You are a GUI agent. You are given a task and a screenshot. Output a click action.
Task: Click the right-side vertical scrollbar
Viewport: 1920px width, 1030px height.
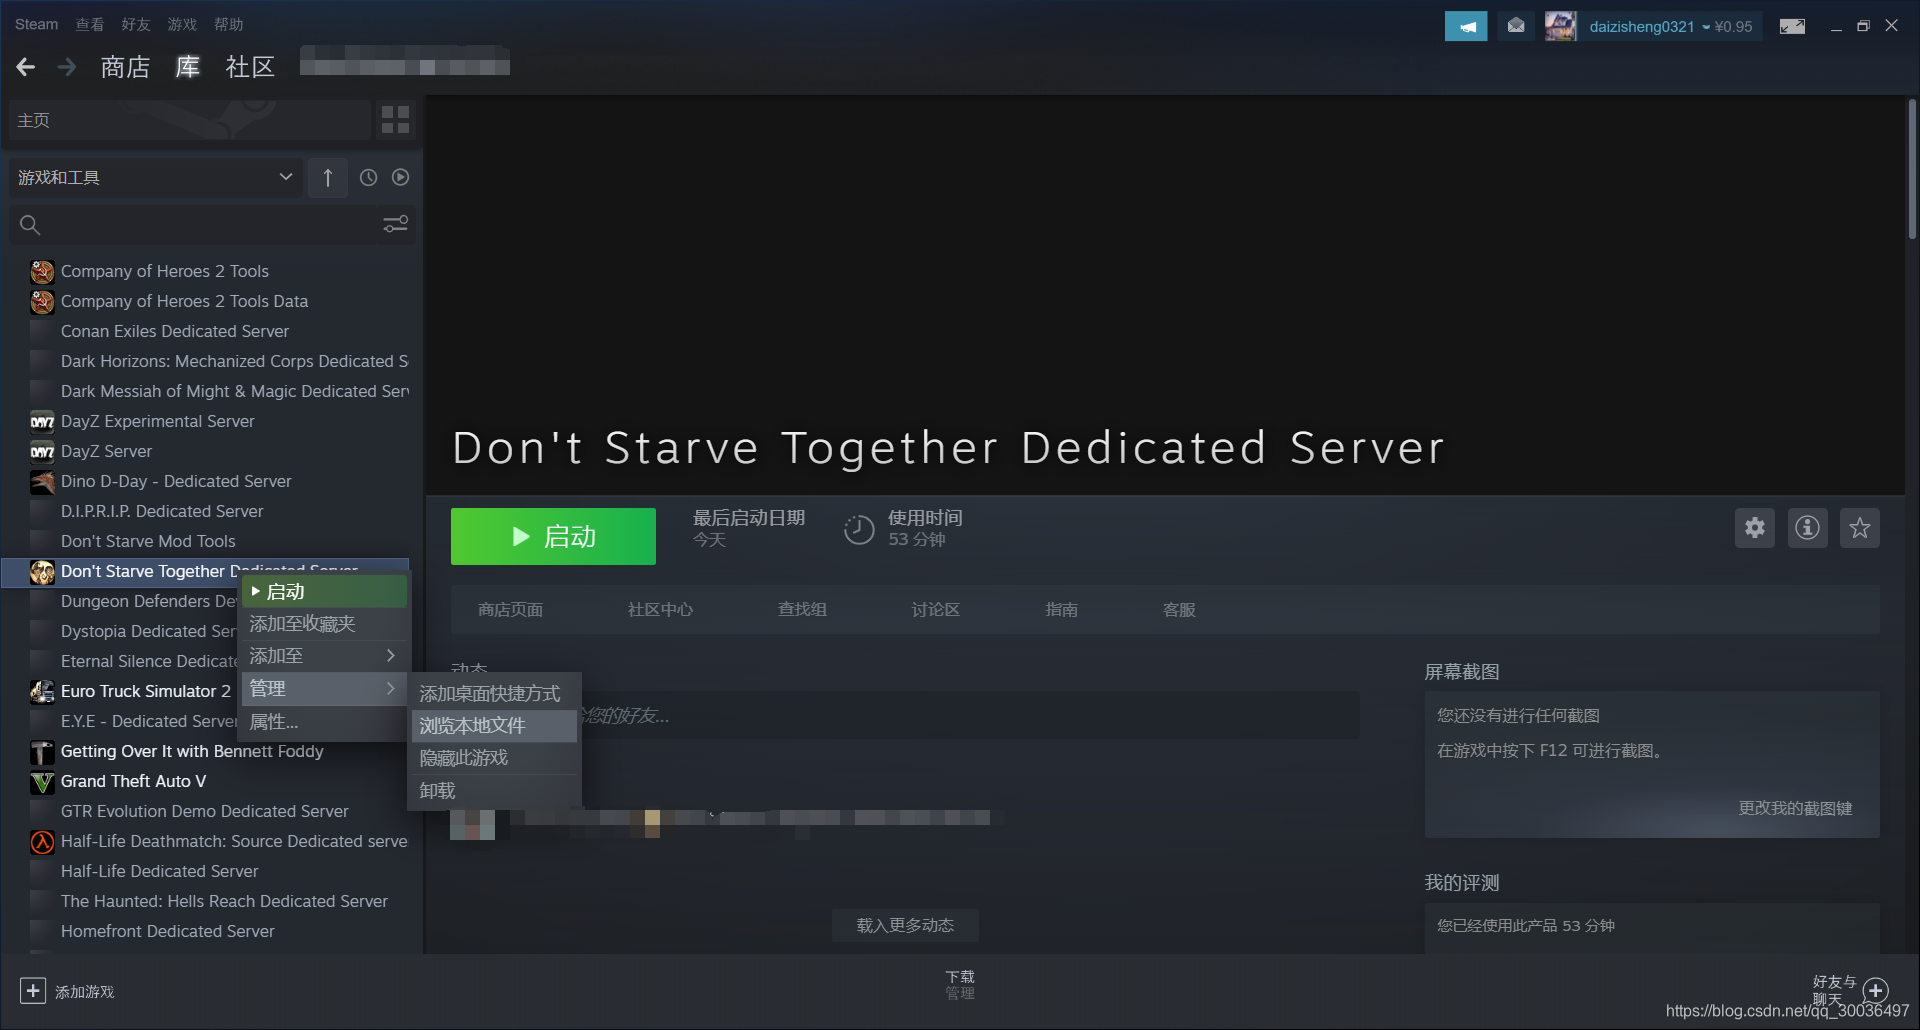(1911, 168)
